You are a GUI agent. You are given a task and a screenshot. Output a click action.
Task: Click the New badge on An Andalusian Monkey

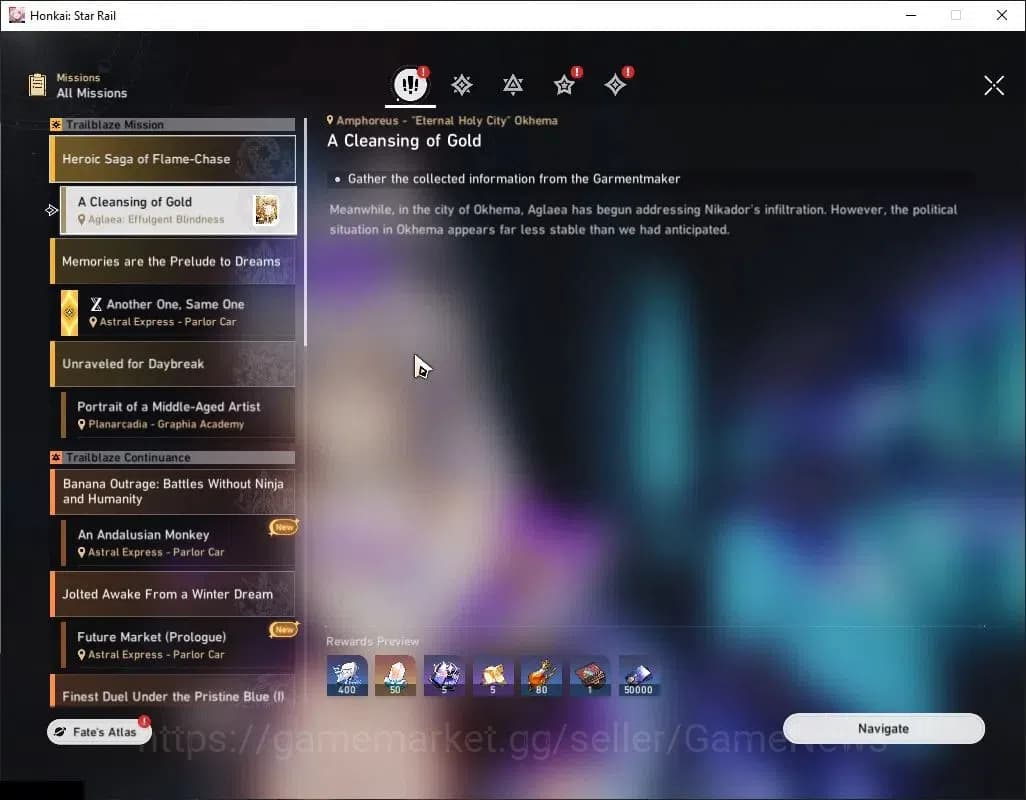pos(284,527)
